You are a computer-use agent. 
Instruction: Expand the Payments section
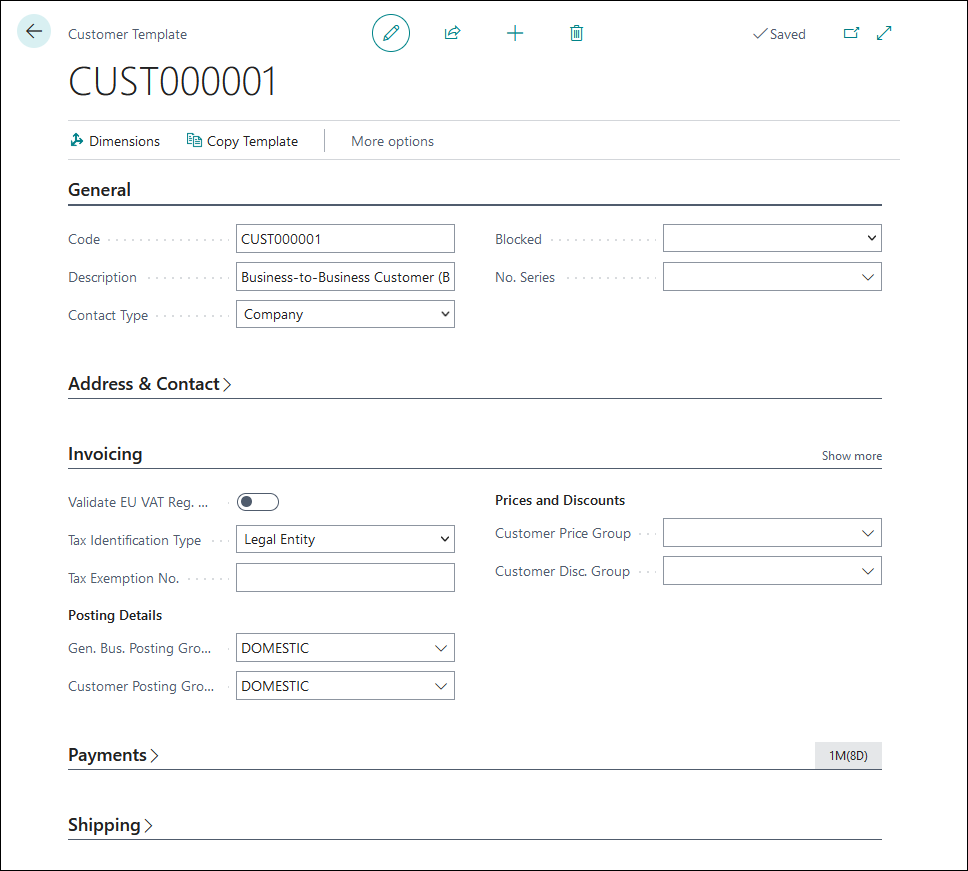(113, 755)
